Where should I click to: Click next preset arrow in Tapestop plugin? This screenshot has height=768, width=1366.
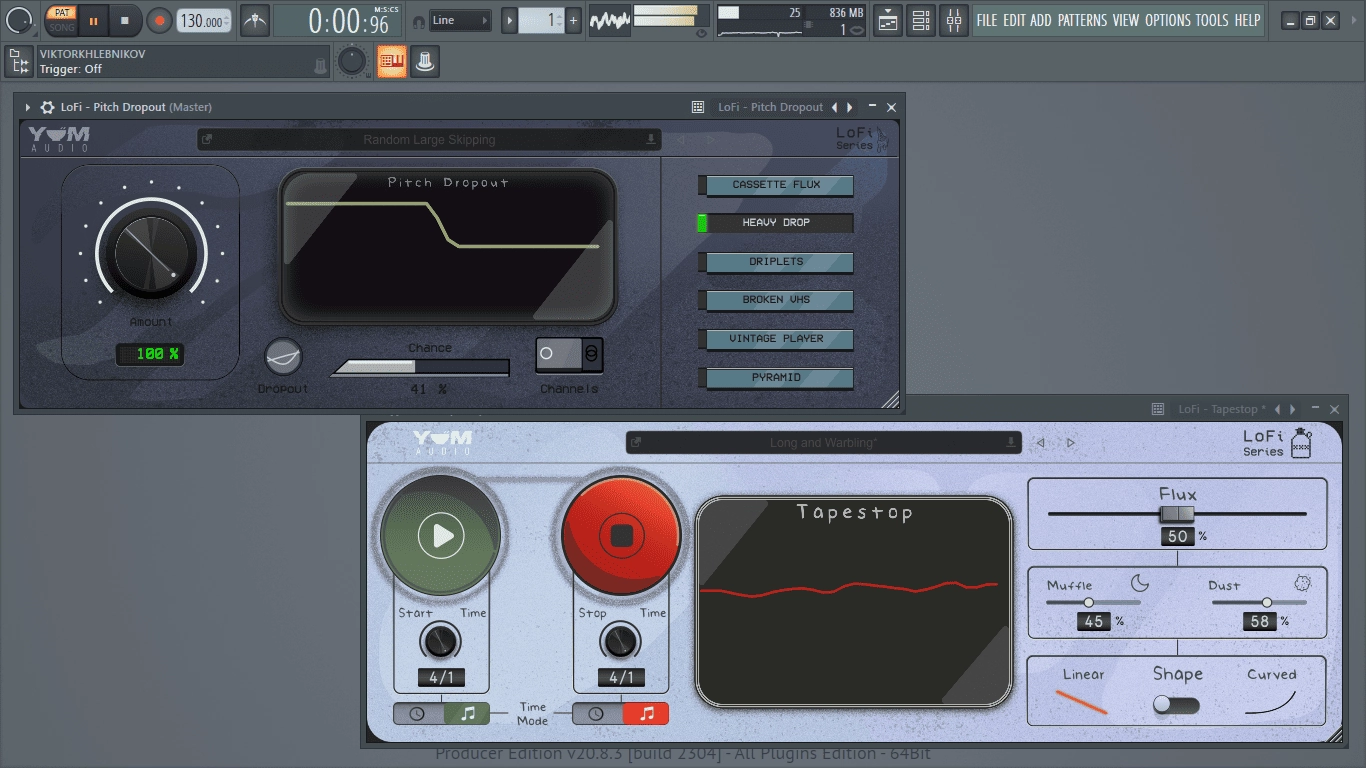coord(1070,443)
